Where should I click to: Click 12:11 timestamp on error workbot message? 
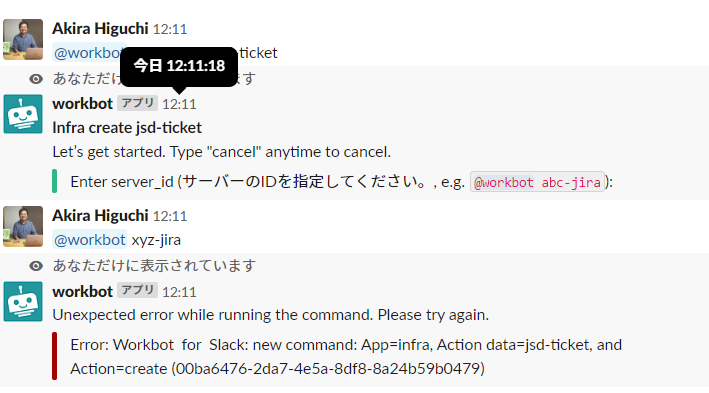pyautogui.click(x=180, y=292)
